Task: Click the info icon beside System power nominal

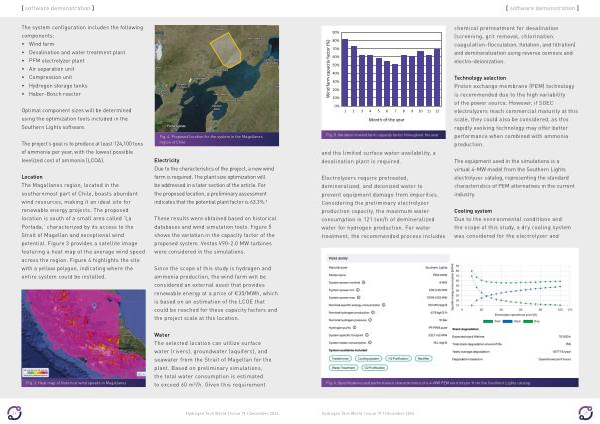Action: (364, 282)
